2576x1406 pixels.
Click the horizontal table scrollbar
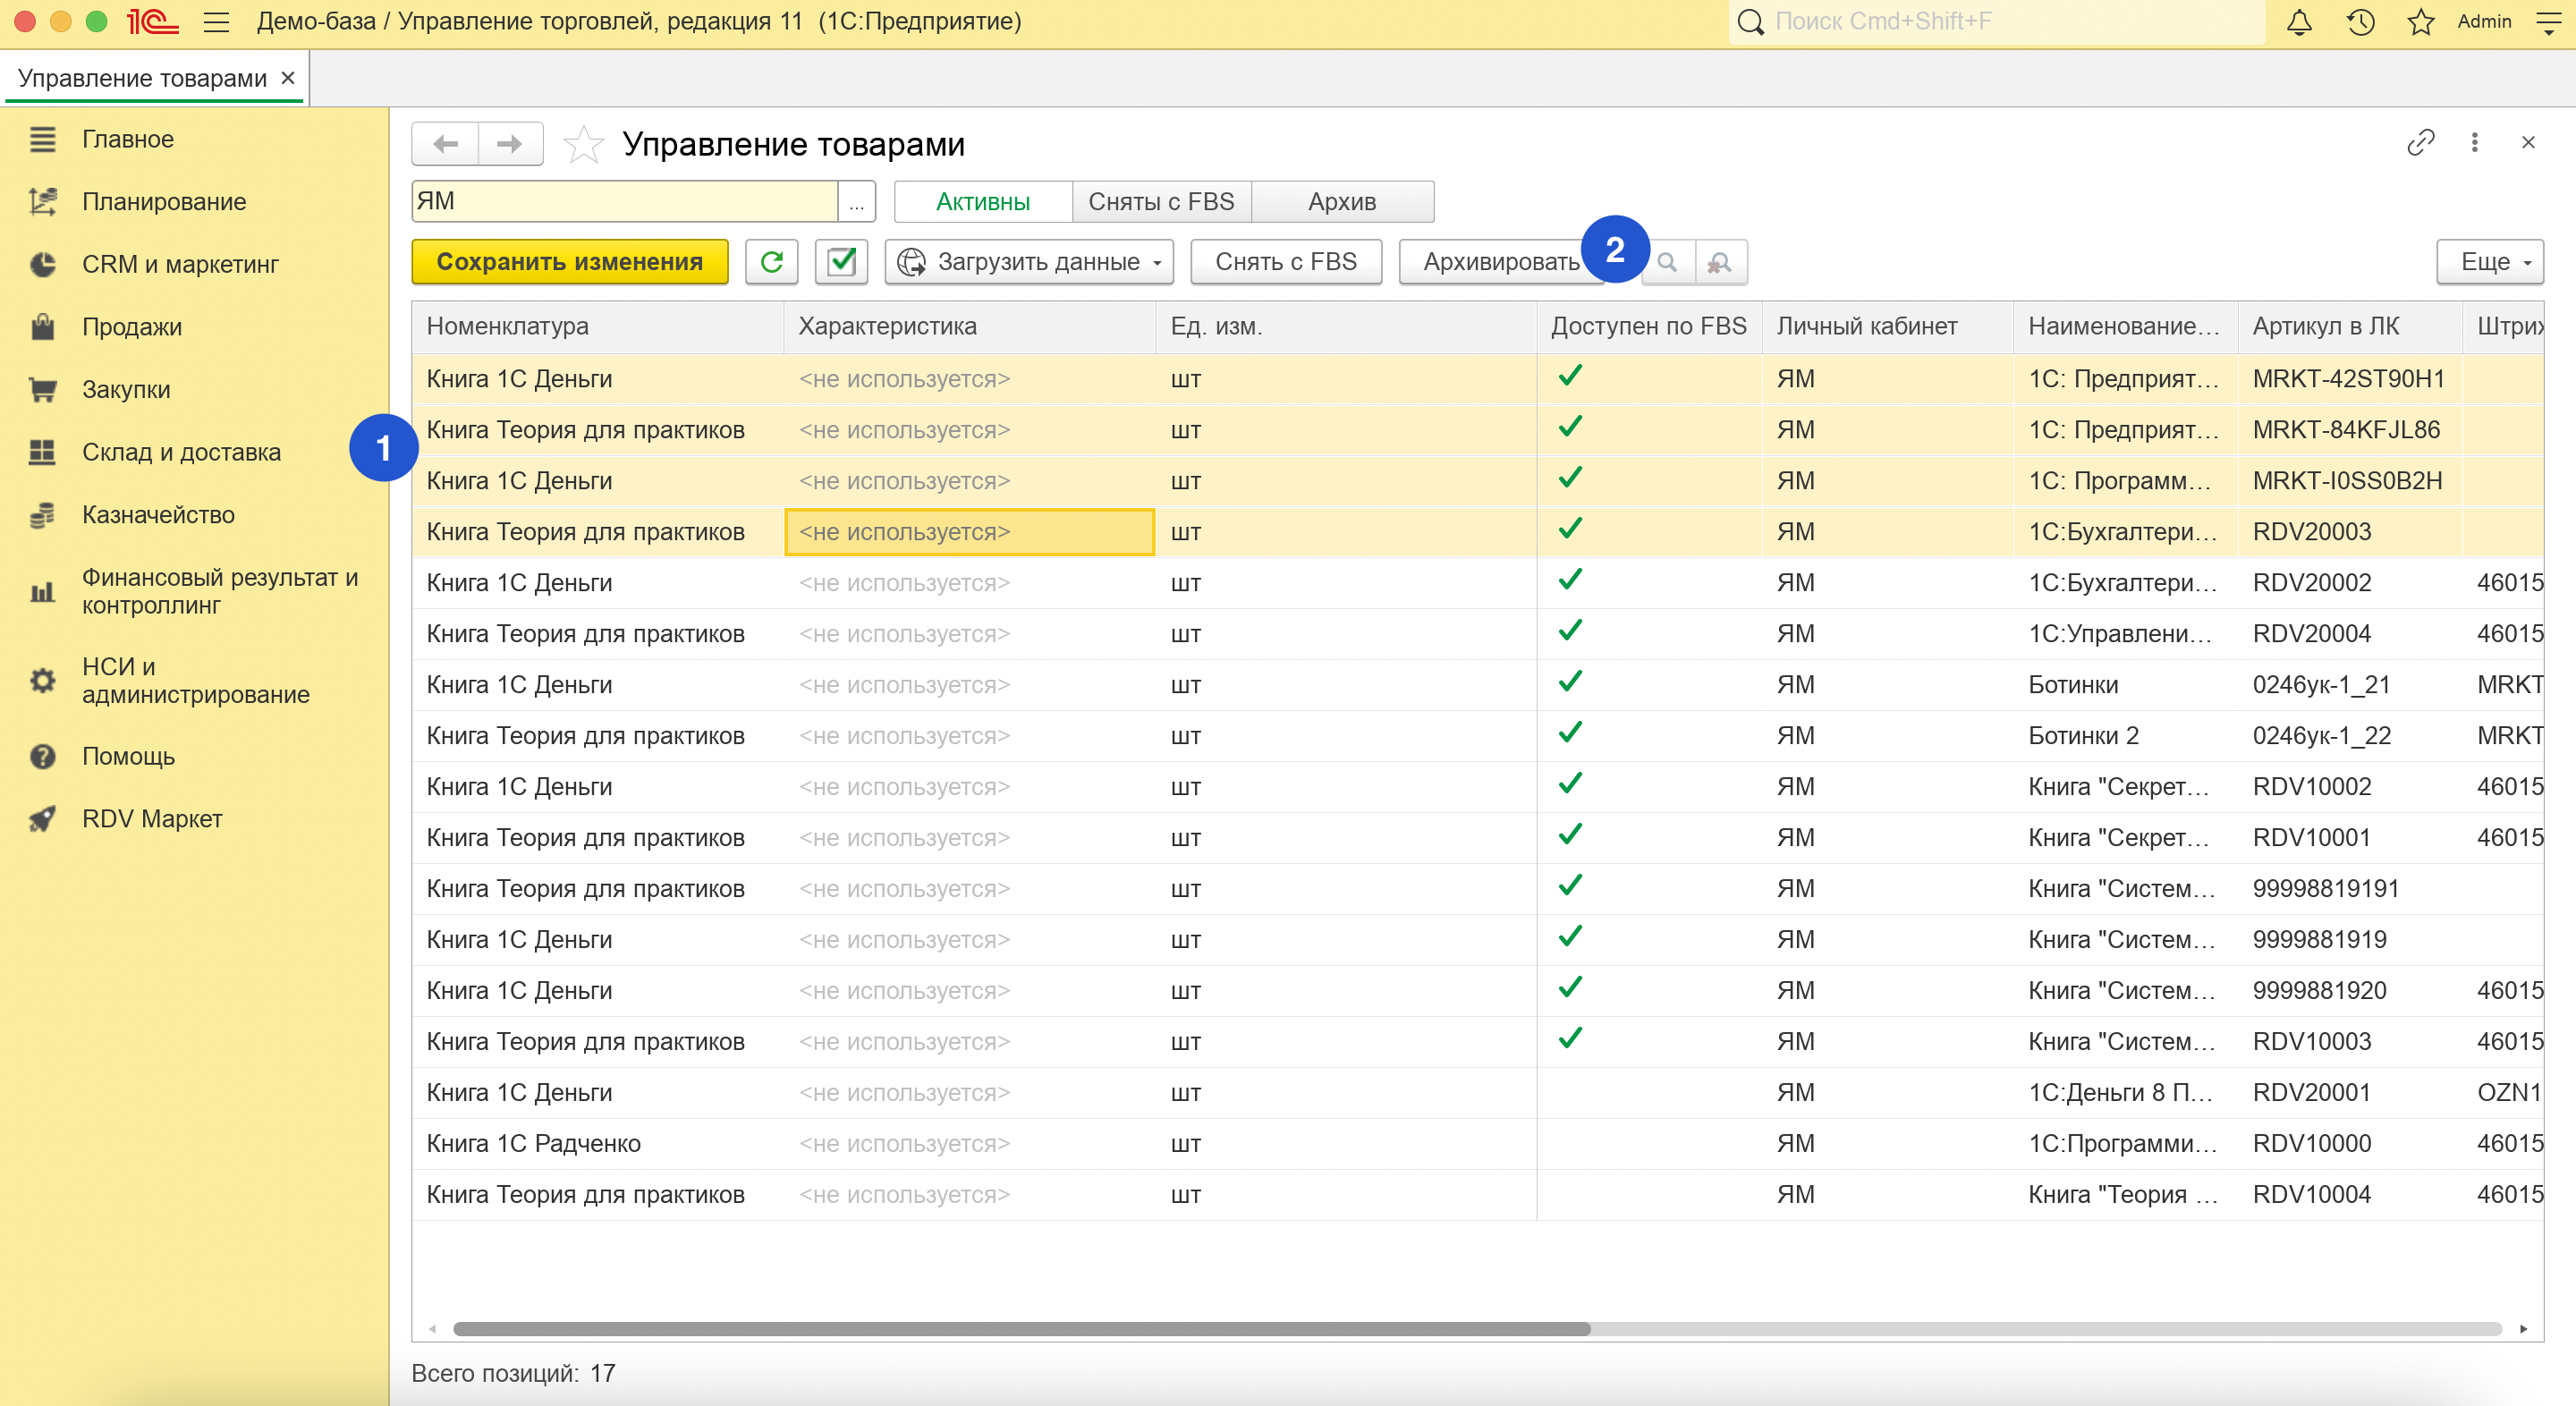1020,1329
